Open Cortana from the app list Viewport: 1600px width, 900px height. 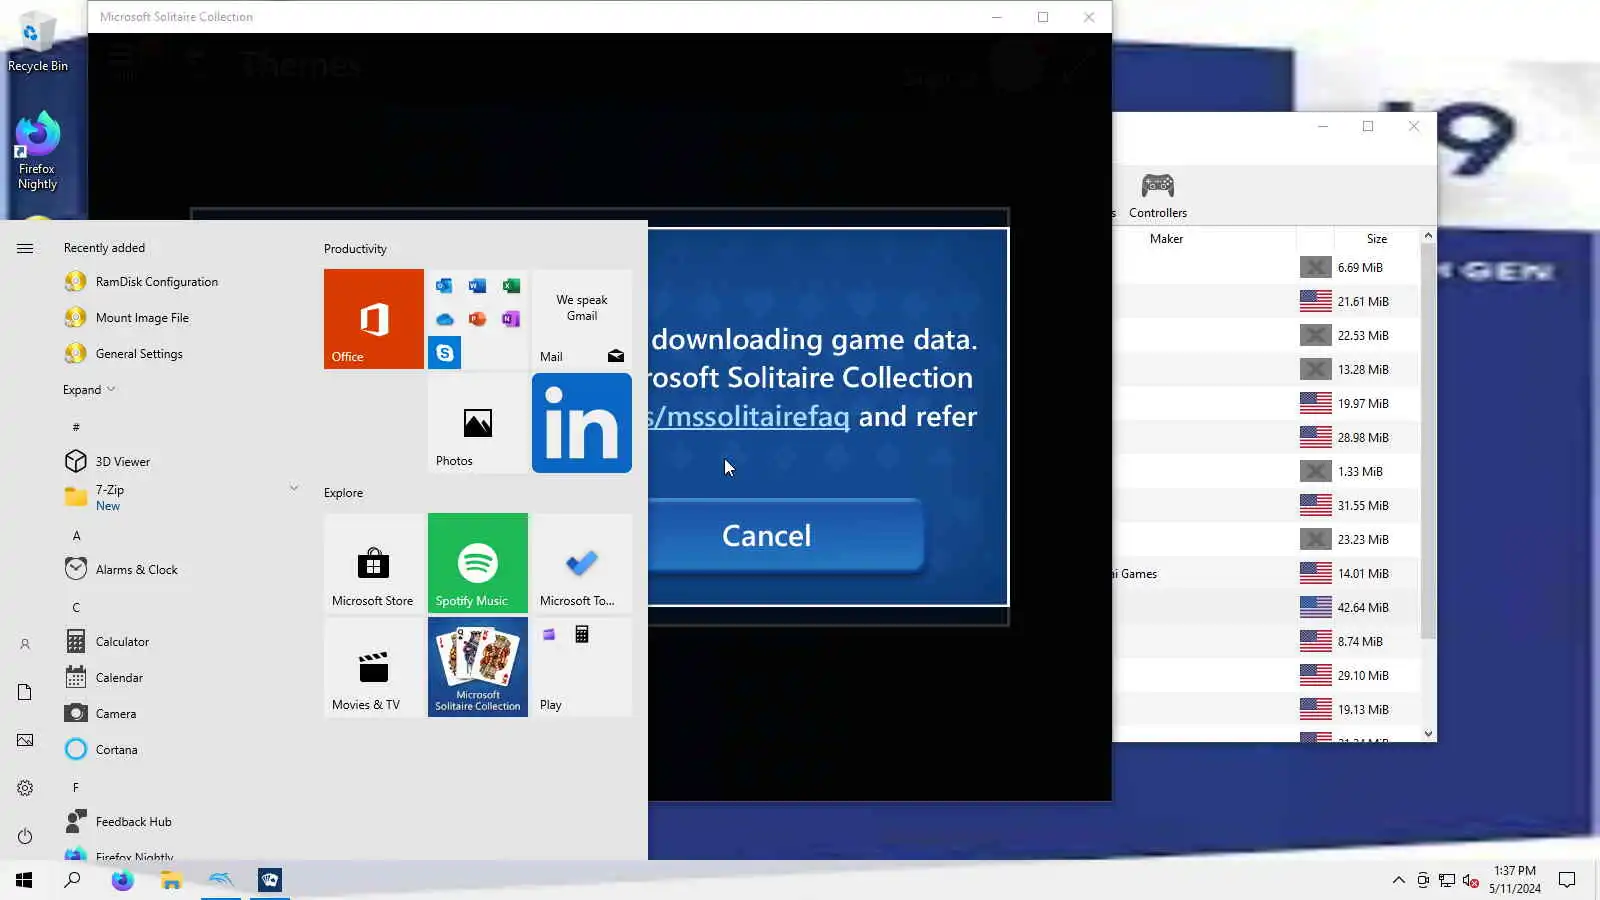click(180, 749)
